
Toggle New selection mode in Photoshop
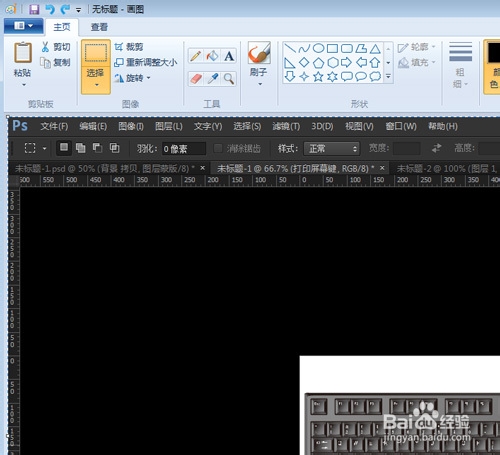coord(64,147)
